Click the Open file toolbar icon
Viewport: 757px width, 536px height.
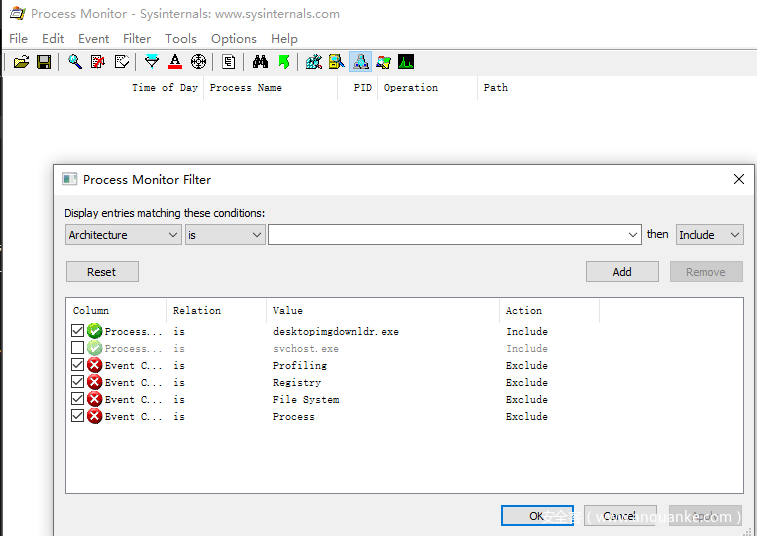21,62
